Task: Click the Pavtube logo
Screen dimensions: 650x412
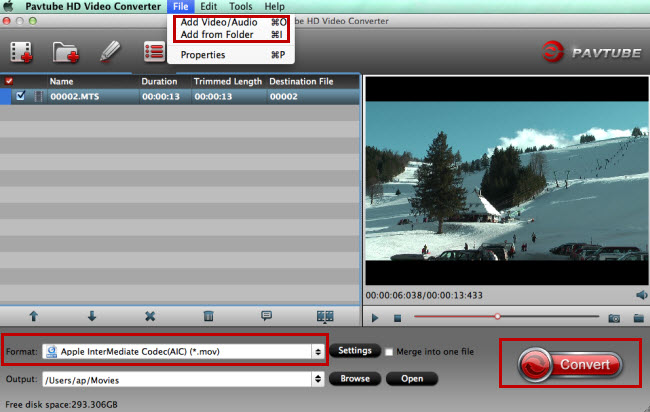Action: click(592, 52)
